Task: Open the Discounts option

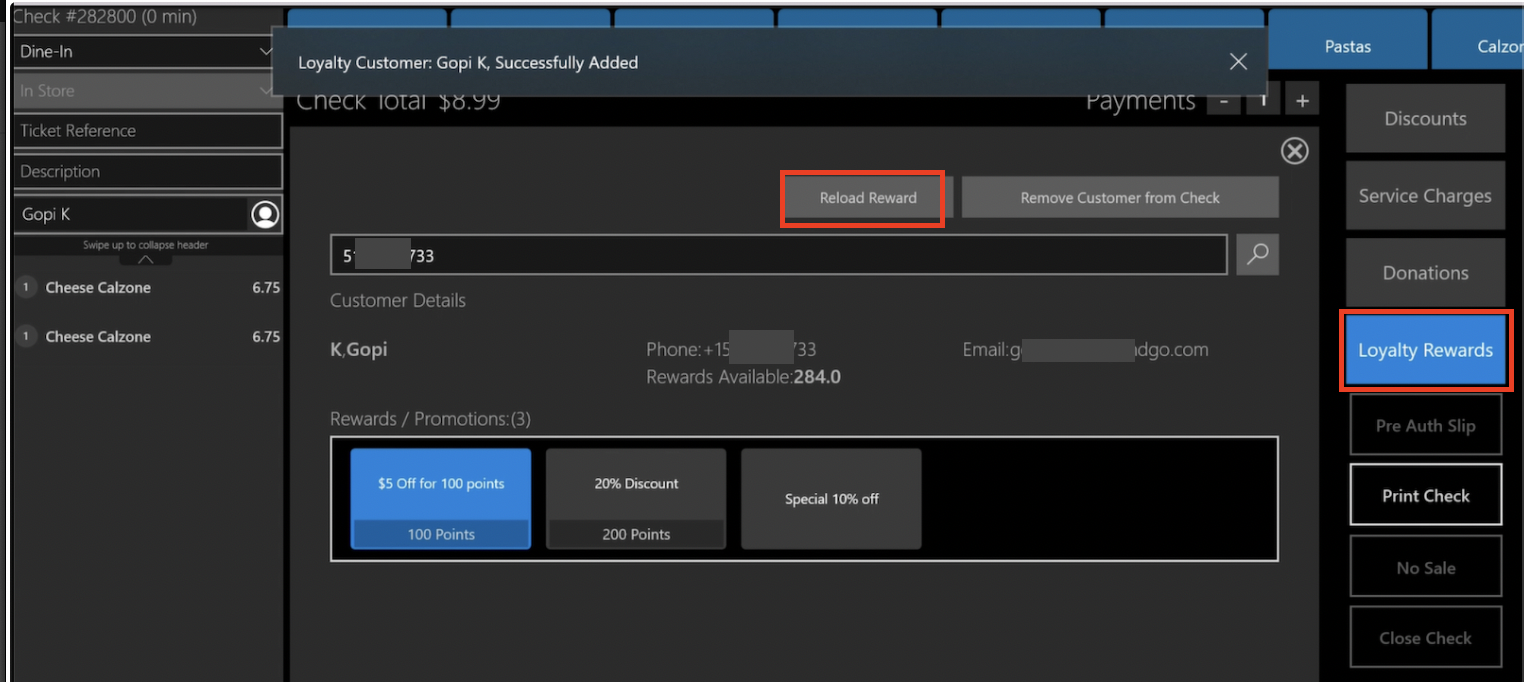Action: [x=1425, y=119]
